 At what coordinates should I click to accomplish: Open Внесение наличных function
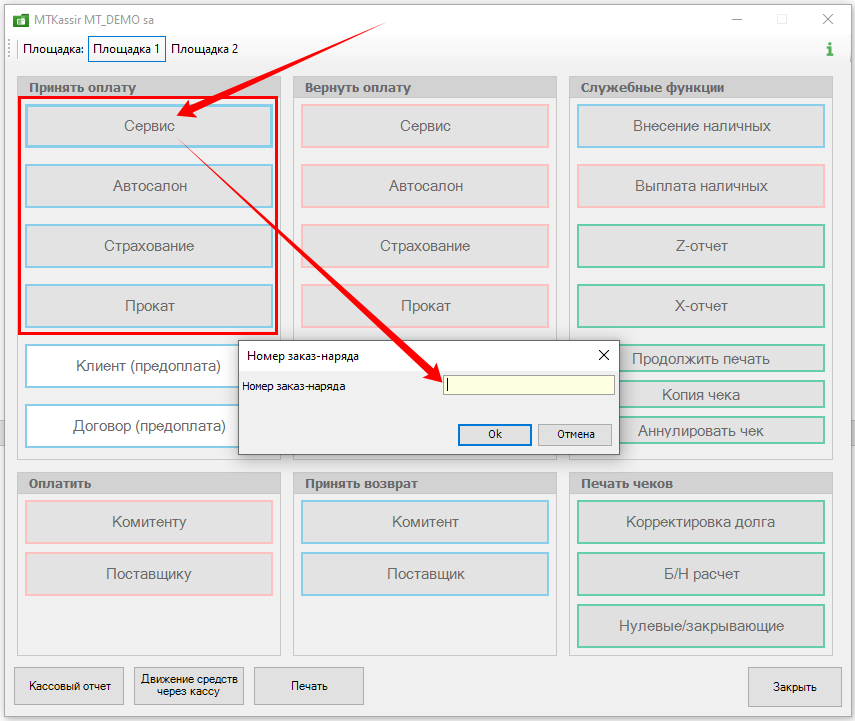(x=701, y=126)
